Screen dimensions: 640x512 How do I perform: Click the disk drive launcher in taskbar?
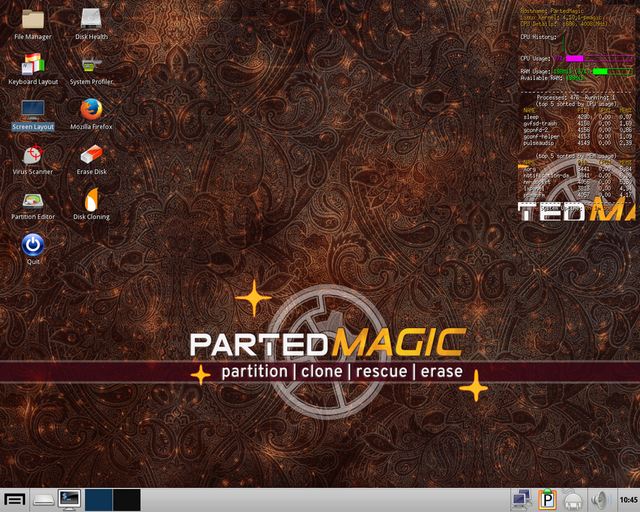[x=44, y=500]
